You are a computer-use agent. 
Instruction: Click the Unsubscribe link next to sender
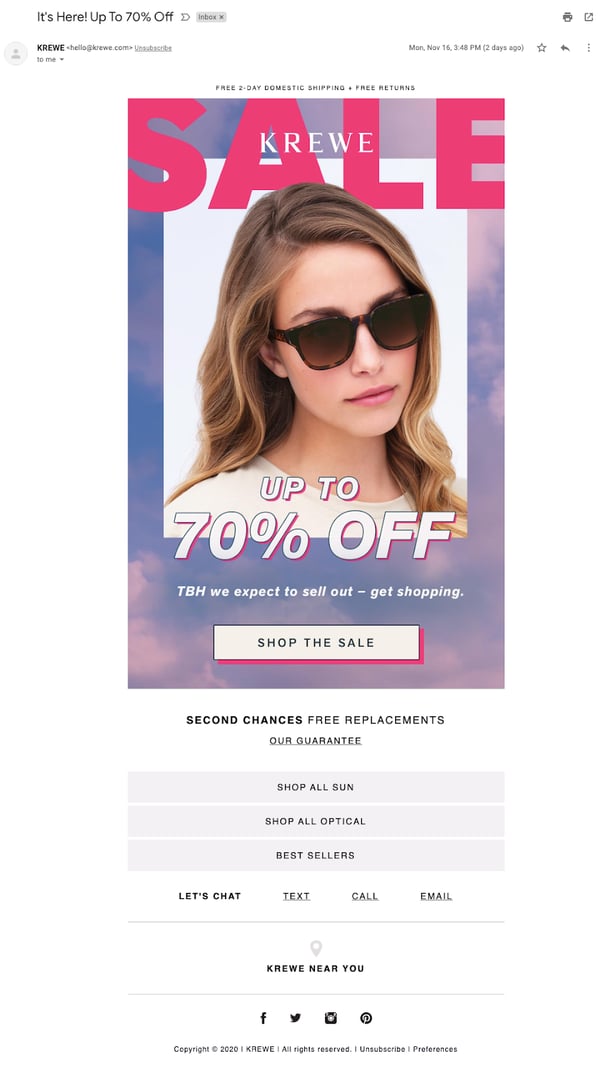[x=153, y=48]
